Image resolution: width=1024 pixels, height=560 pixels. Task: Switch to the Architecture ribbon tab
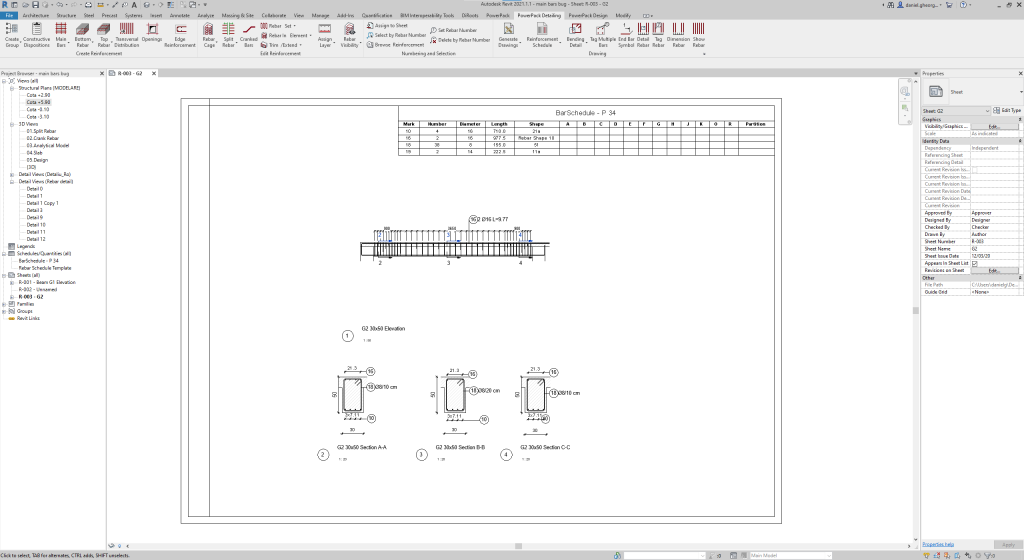pos(35,15)
